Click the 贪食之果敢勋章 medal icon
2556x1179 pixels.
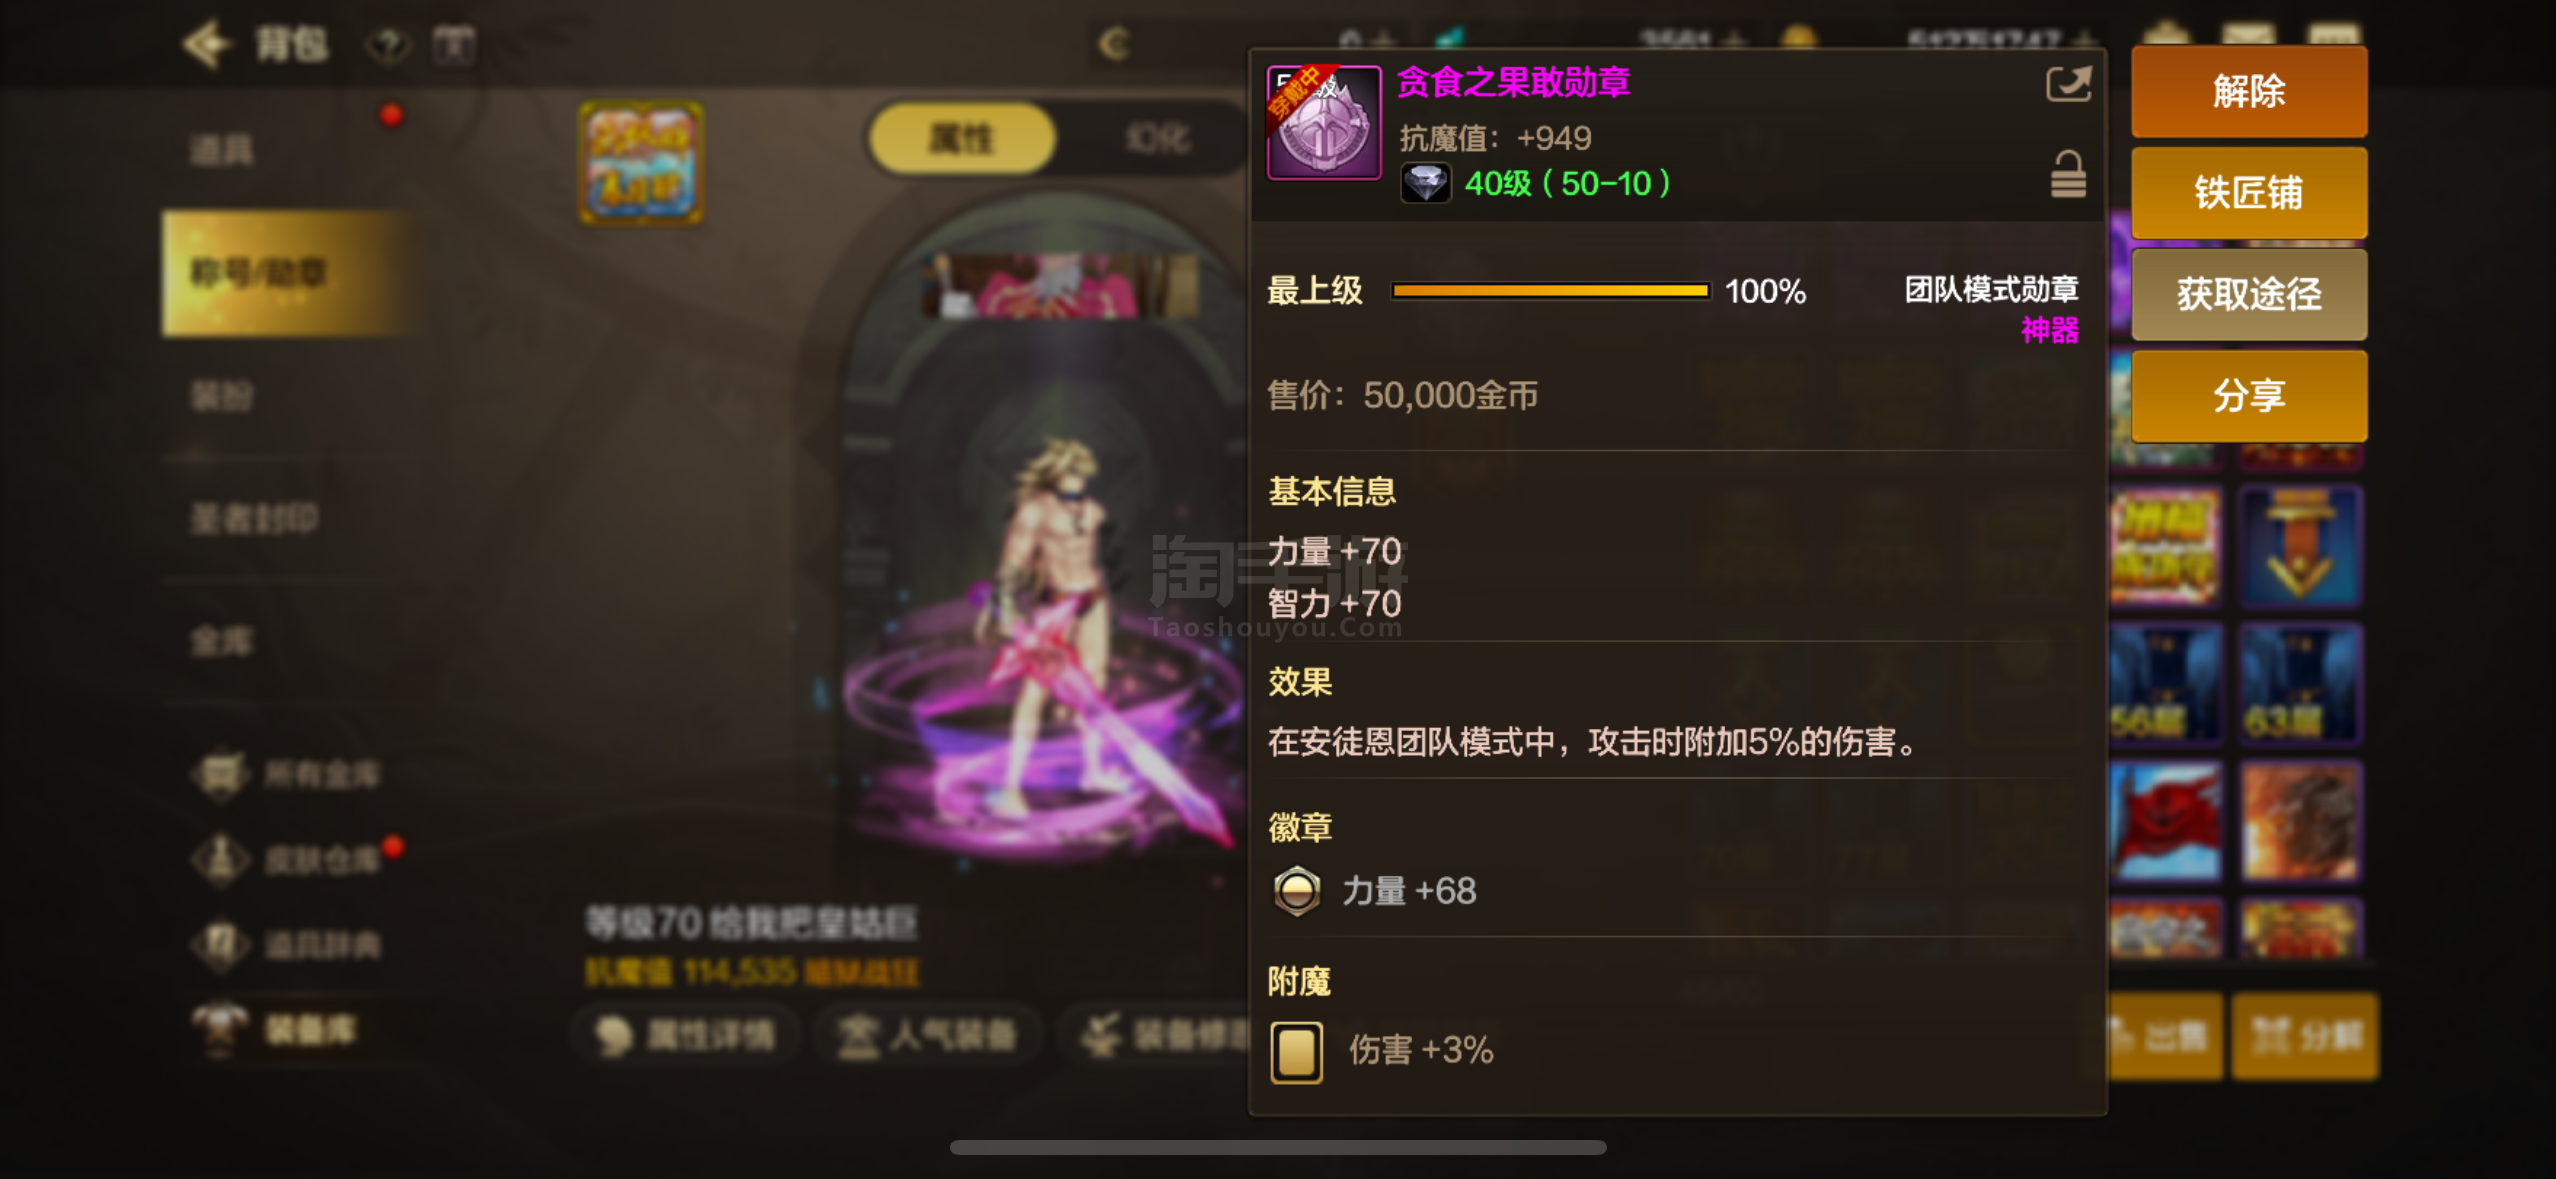[x=1324, y=122]
